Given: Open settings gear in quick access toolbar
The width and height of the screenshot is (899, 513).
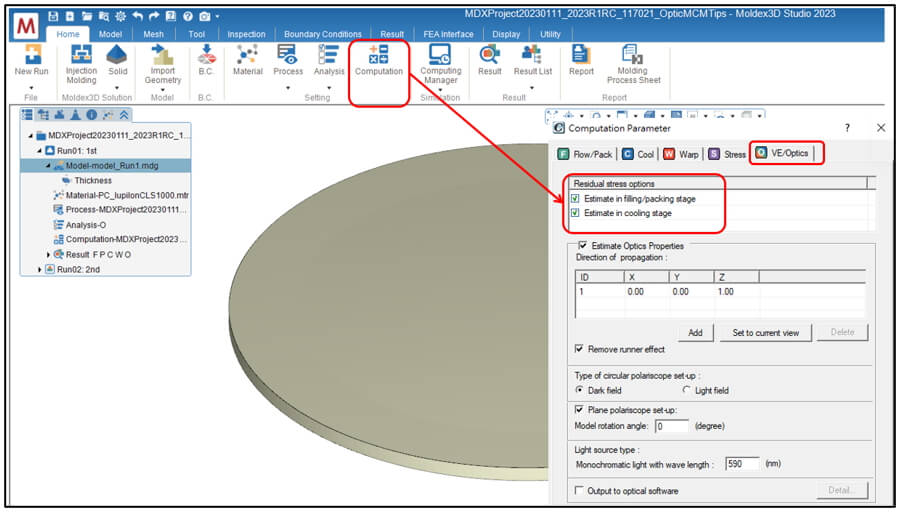Looking at the screenshot, I should coord(120,16).
